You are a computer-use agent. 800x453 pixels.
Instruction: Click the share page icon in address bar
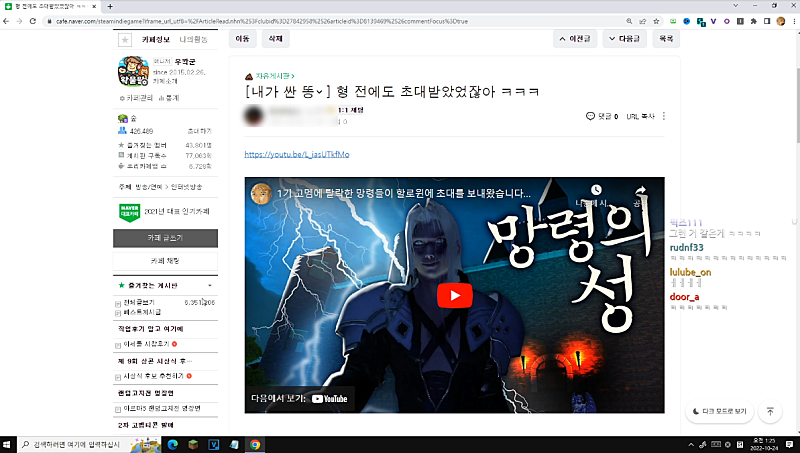click(643, 21)
